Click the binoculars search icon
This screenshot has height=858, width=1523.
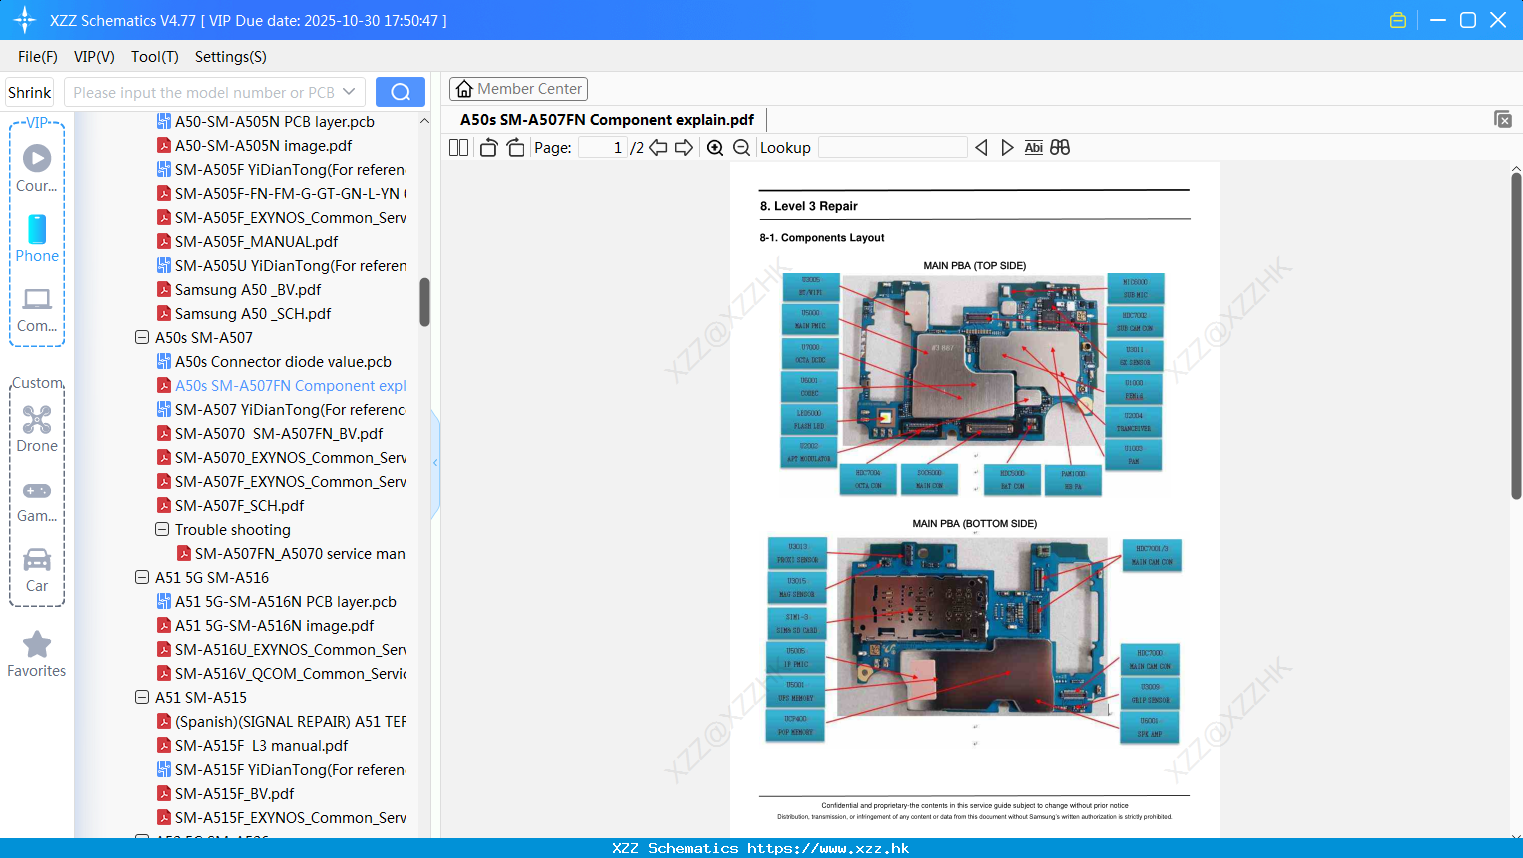(x=1060, y=148)
